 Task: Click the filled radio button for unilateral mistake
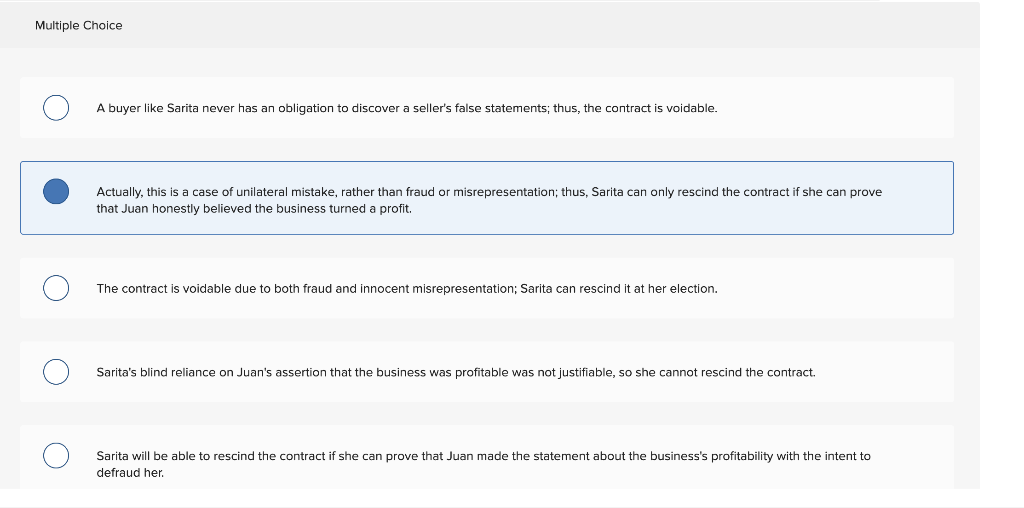(56, 191)
